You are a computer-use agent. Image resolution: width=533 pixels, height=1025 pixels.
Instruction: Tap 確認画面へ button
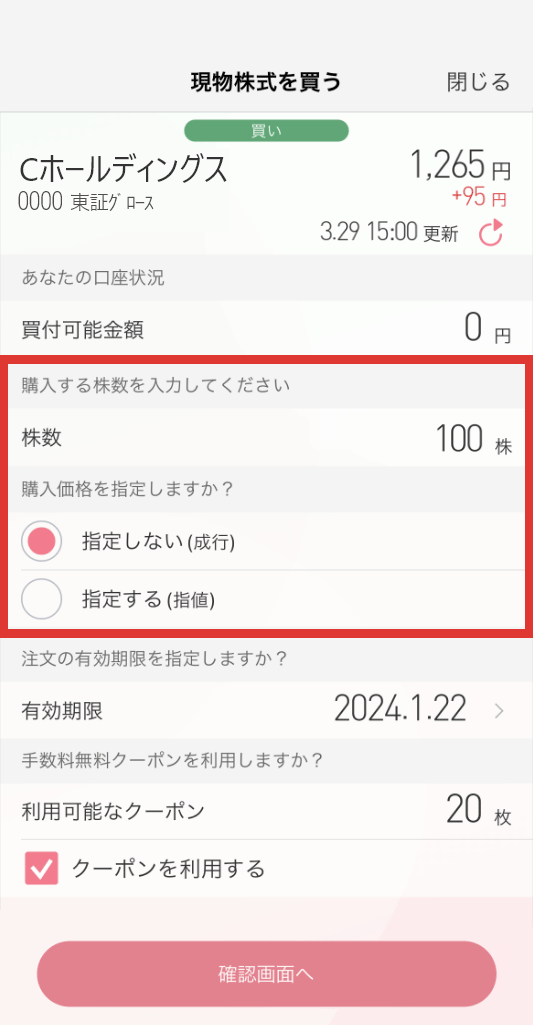tap(266, 974)
